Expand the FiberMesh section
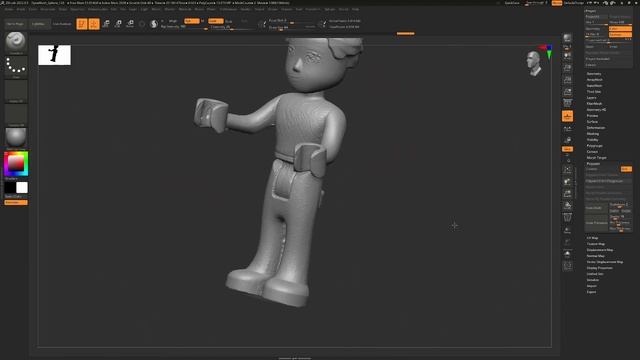 click(594, 104)
